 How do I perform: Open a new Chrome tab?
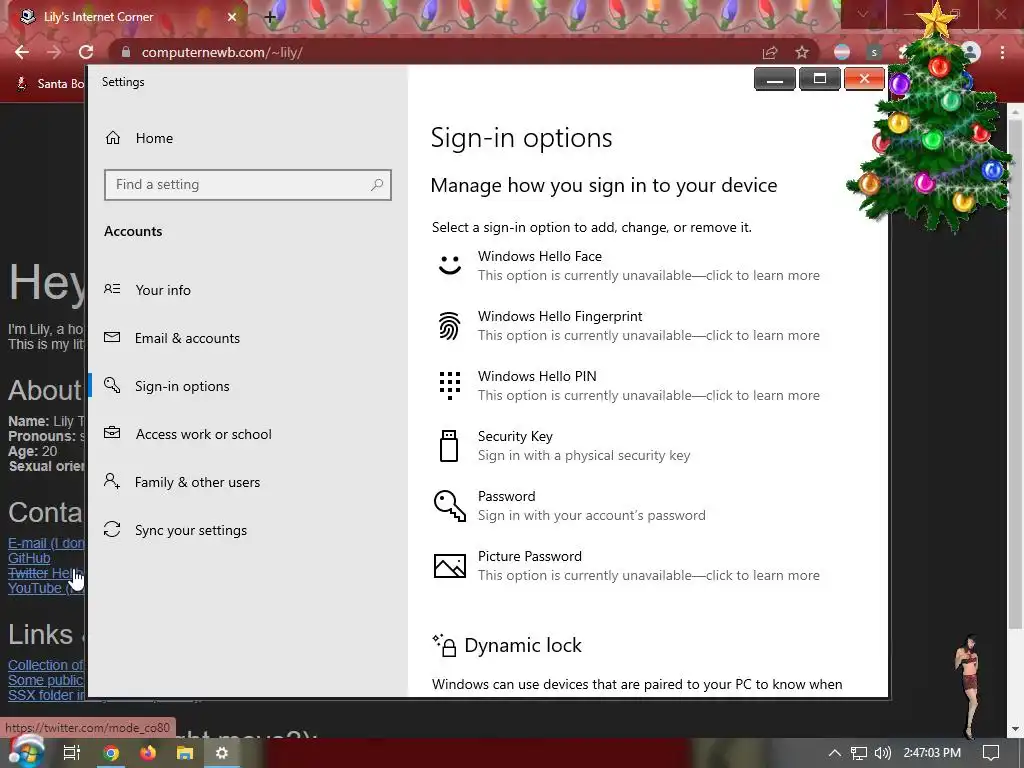pos(270,17)
